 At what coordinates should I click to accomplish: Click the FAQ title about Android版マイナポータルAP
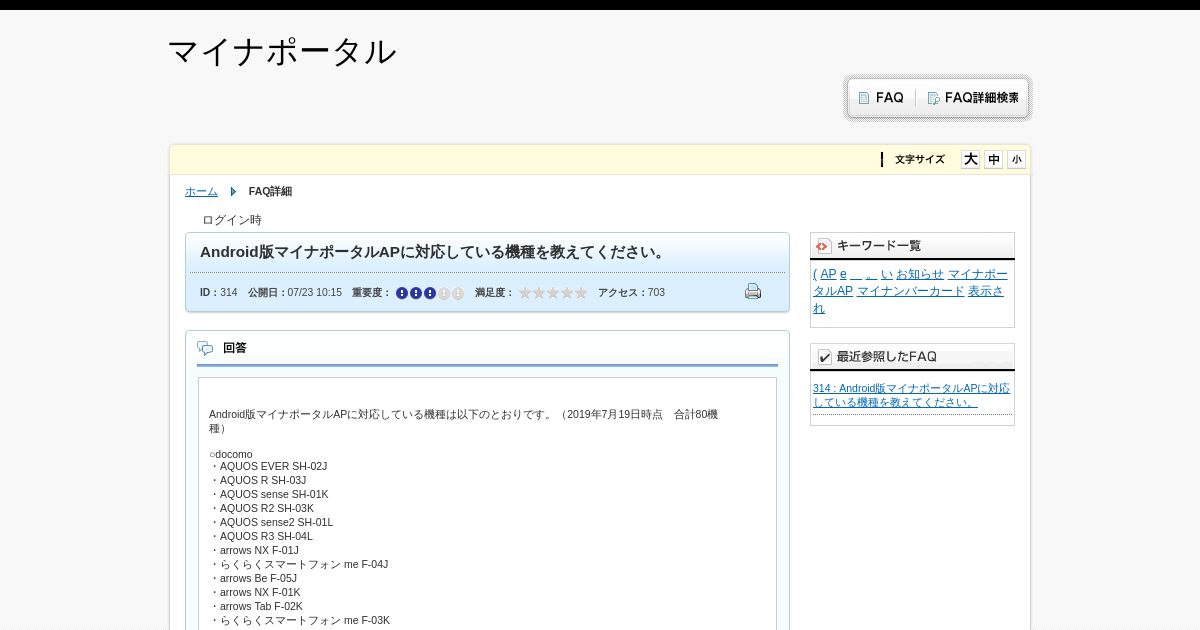(435, 252)
